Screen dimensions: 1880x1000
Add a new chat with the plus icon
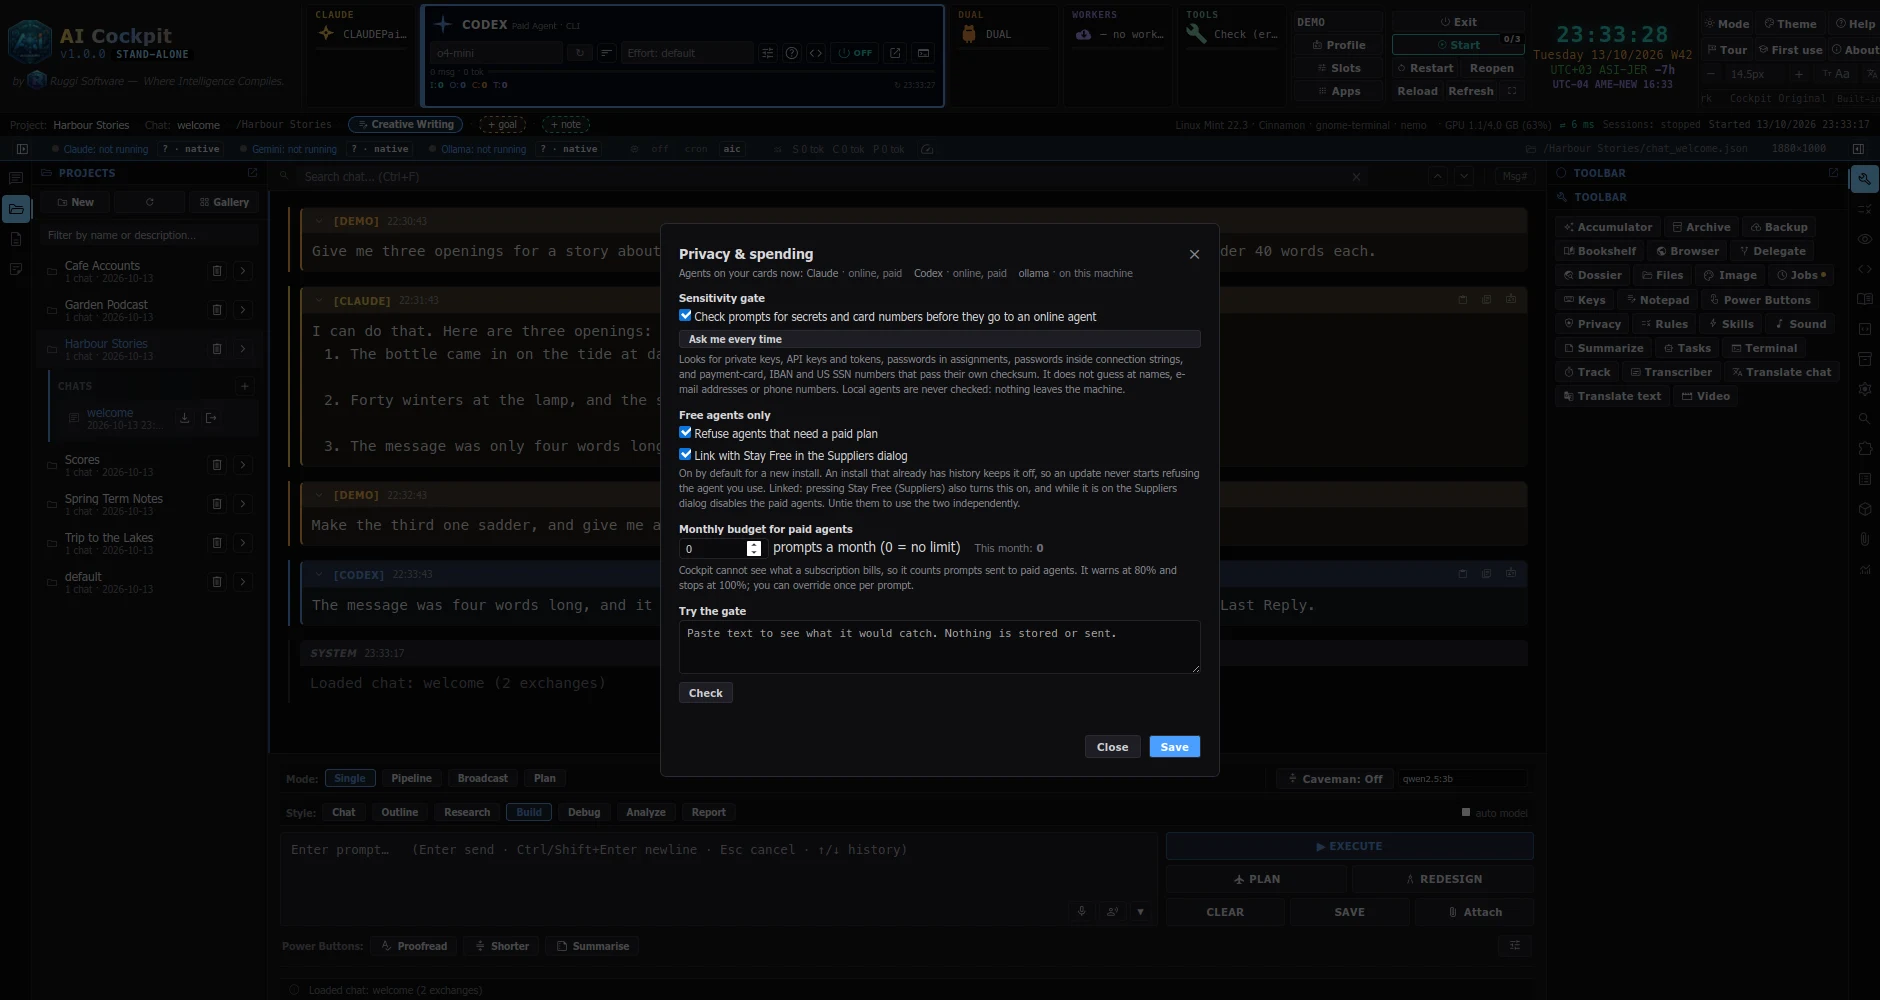[x=244, y=386]
